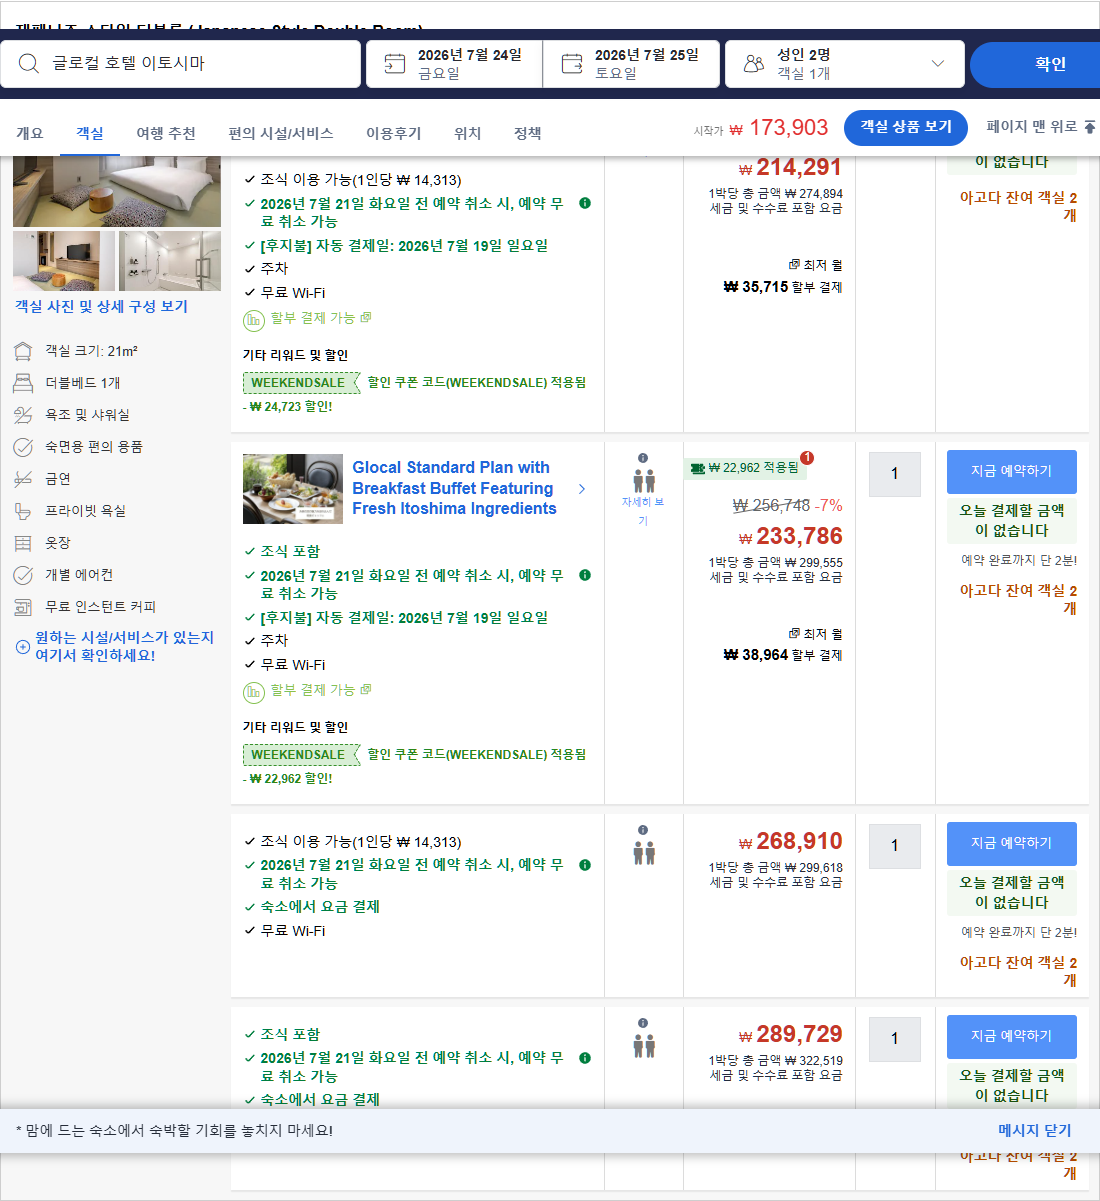This screenshot has height=1201, width=1100.
Task: Click WEEKENDSALE tag in Glocal plan offer
Action: pos(301,755)
